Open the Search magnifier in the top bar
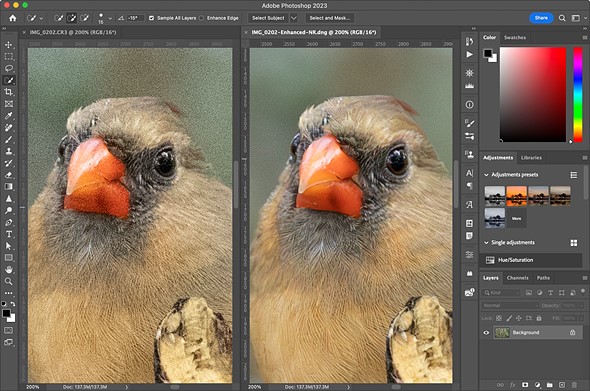Image resolution: width=590 pixels, height=391 pixels. coord(562,18)
